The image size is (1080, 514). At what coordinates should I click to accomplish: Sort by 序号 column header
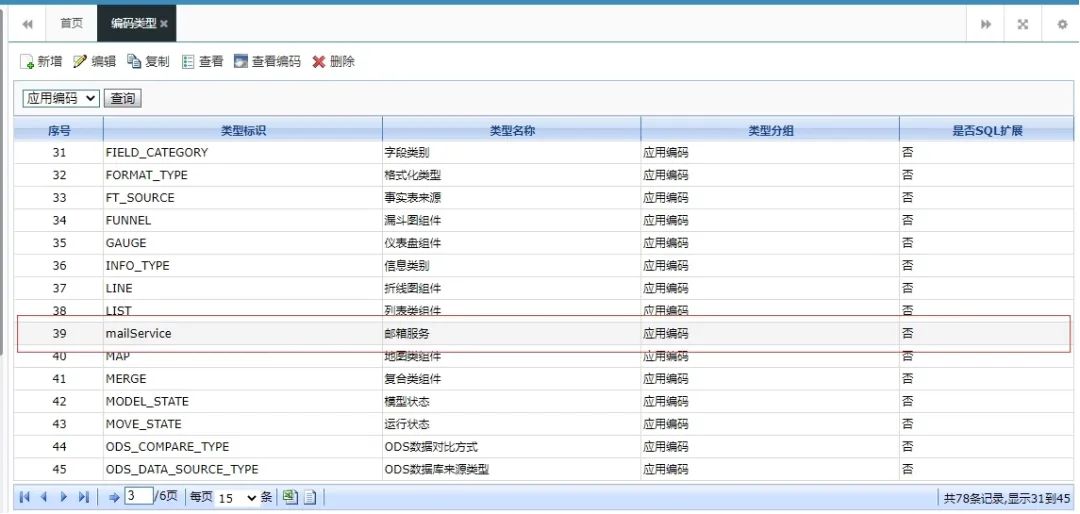point(59,130)
